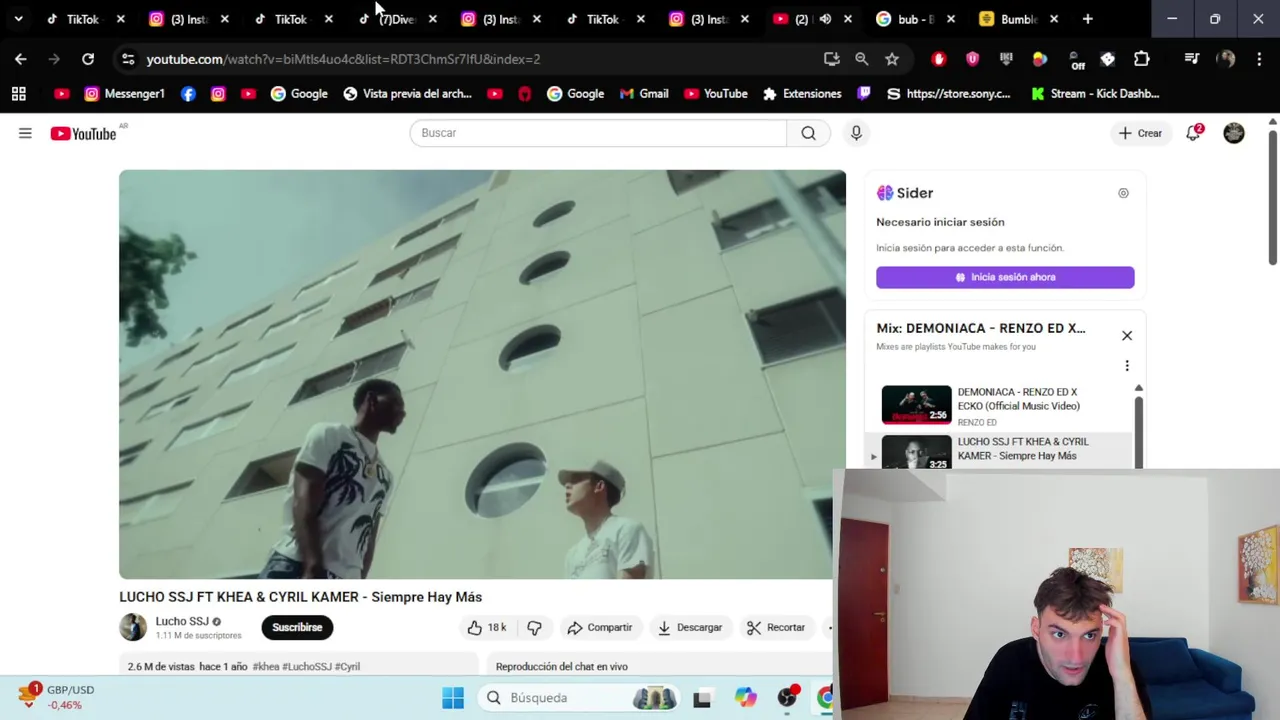
Task: Go to the YouTube home logo
Action: (x=83, y=133)
